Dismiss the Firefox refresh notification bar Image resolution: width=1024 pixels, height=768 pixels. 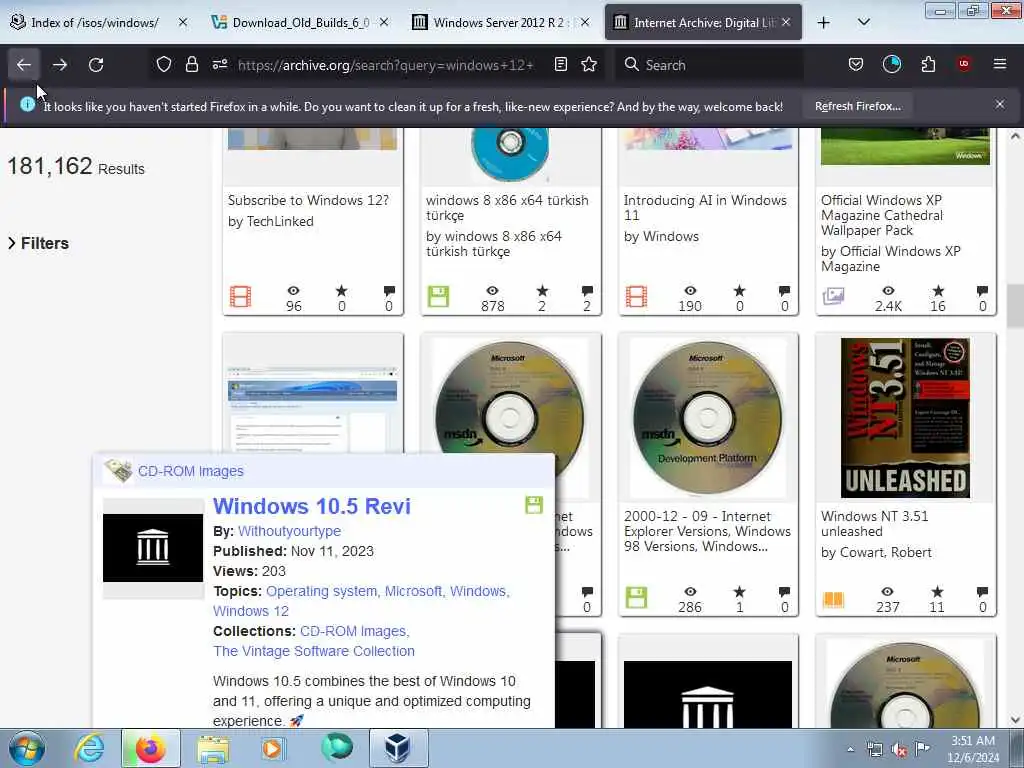point(1000,104)
